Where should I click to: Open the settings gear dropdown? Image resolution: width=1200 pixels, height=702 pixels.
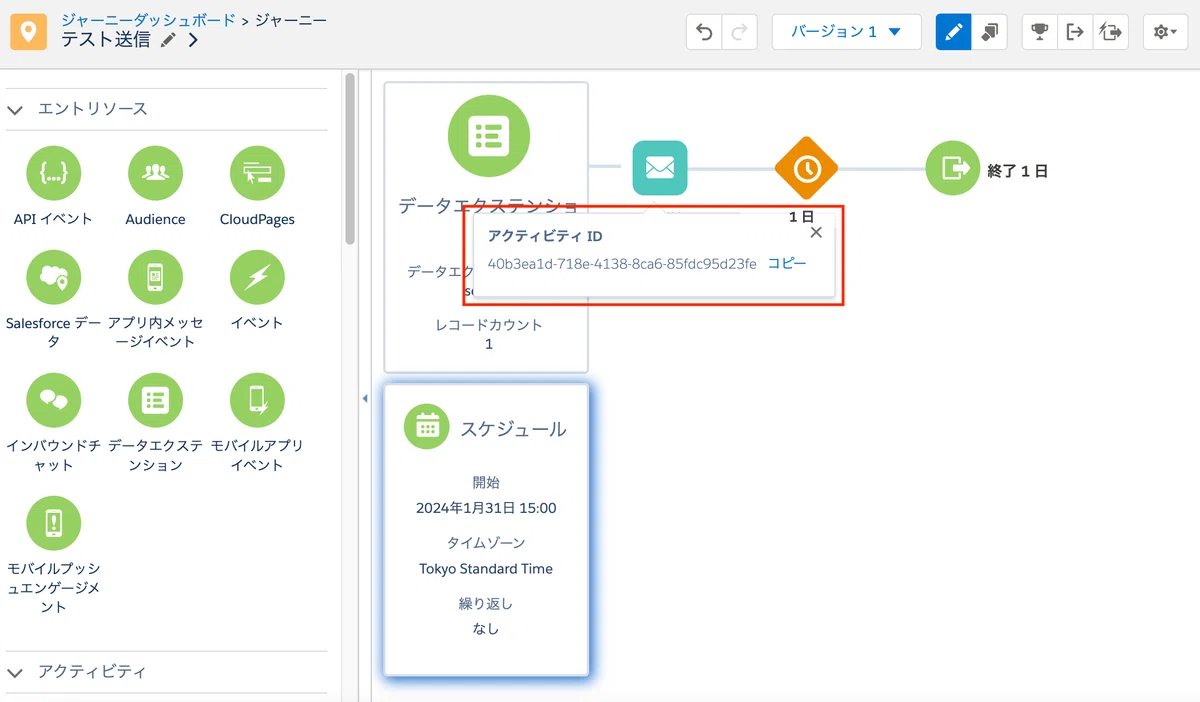tap(1165, 32)
